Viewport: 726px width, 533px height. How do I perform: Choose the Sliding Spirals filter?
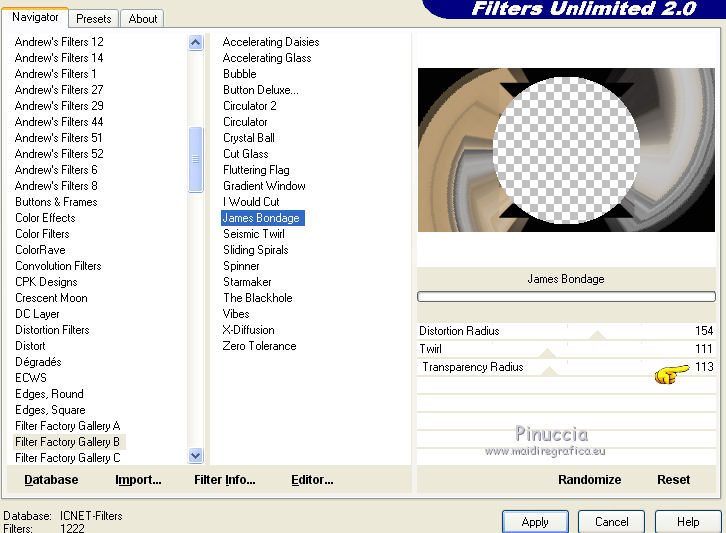pyautogui.click(x=256, y=250)
